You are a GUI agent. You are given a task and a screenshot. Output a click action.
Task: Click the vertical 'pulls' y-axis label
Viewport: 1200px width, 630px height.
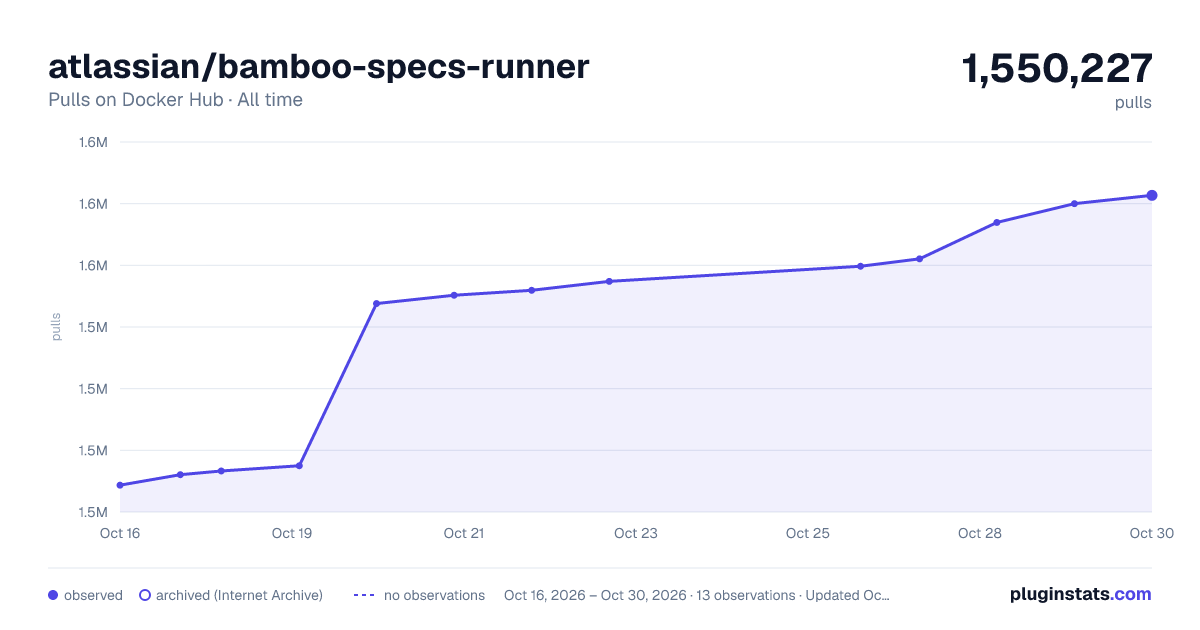point(56,327)
